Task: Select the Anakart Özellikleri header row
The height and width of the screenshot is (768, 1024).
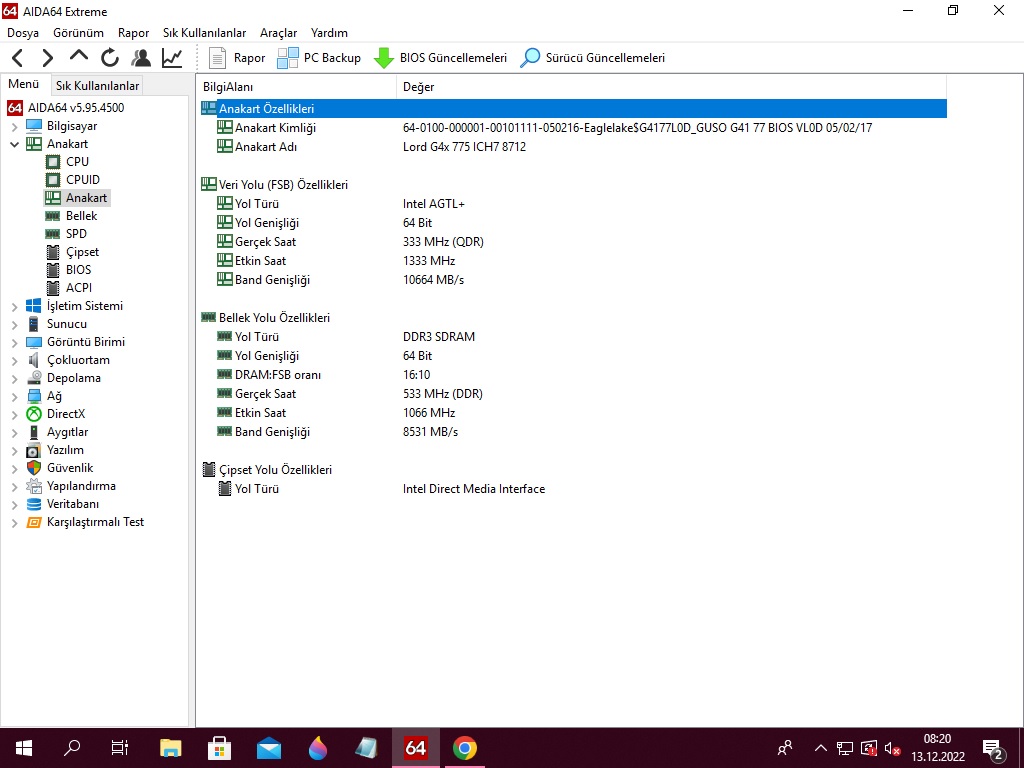Action: click(x=573, y=109)
